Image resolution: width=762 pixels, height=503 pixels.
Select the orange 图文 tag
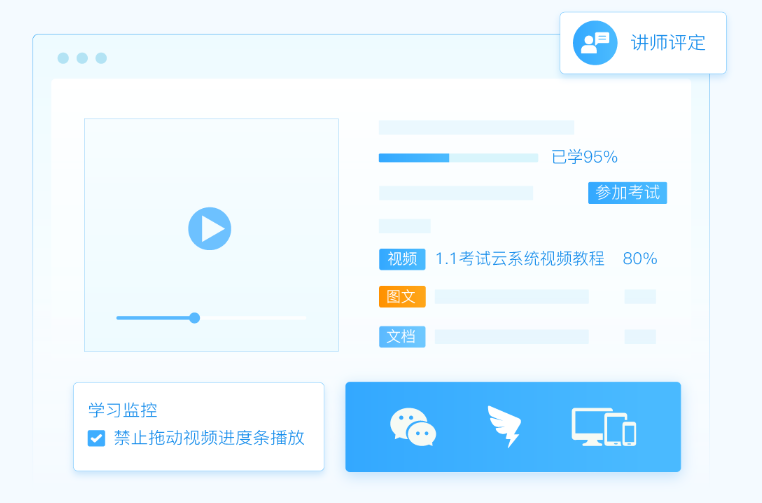click(x=402, y=297)
